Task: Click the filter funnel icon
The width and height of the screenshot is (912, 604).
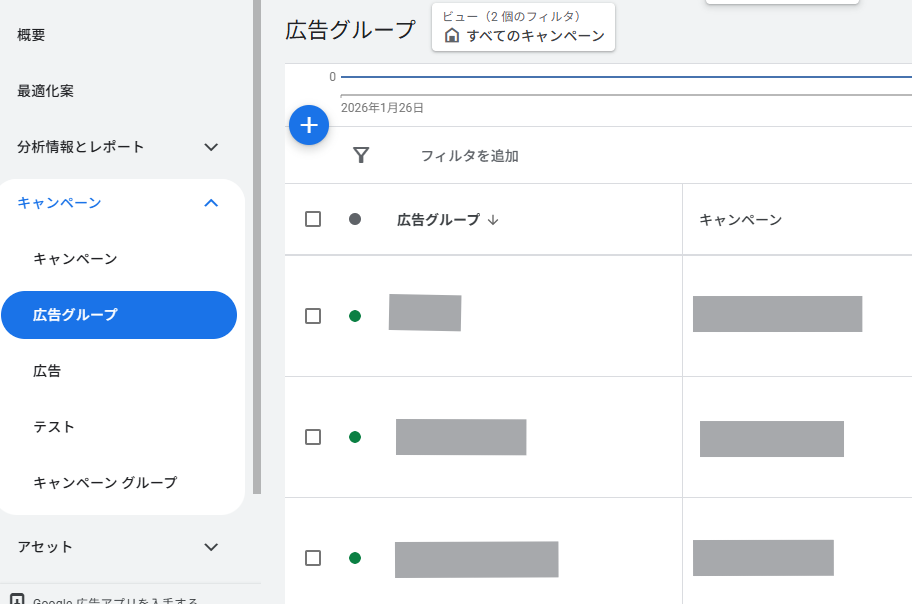Action: tap(361, 155)
